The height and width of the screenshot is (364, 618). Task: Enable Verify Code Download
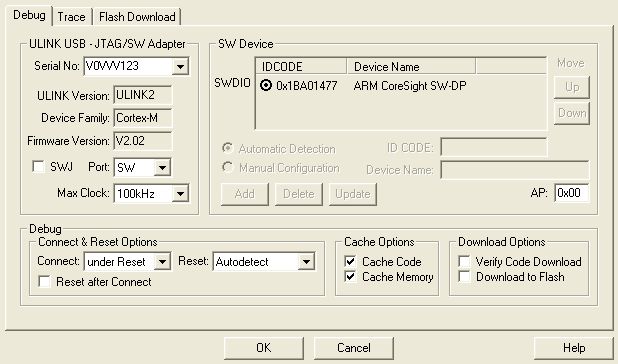[x=464, y=261]
